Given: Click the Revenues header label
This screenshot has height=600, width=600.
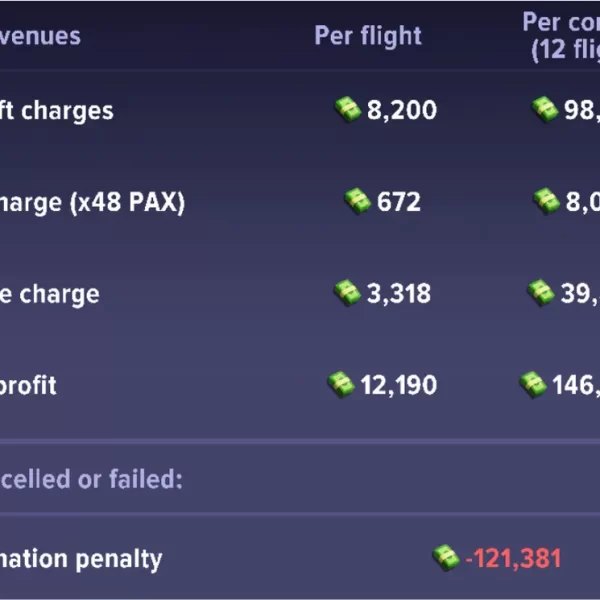Looking at the screenshot, I should coord(40,37).
